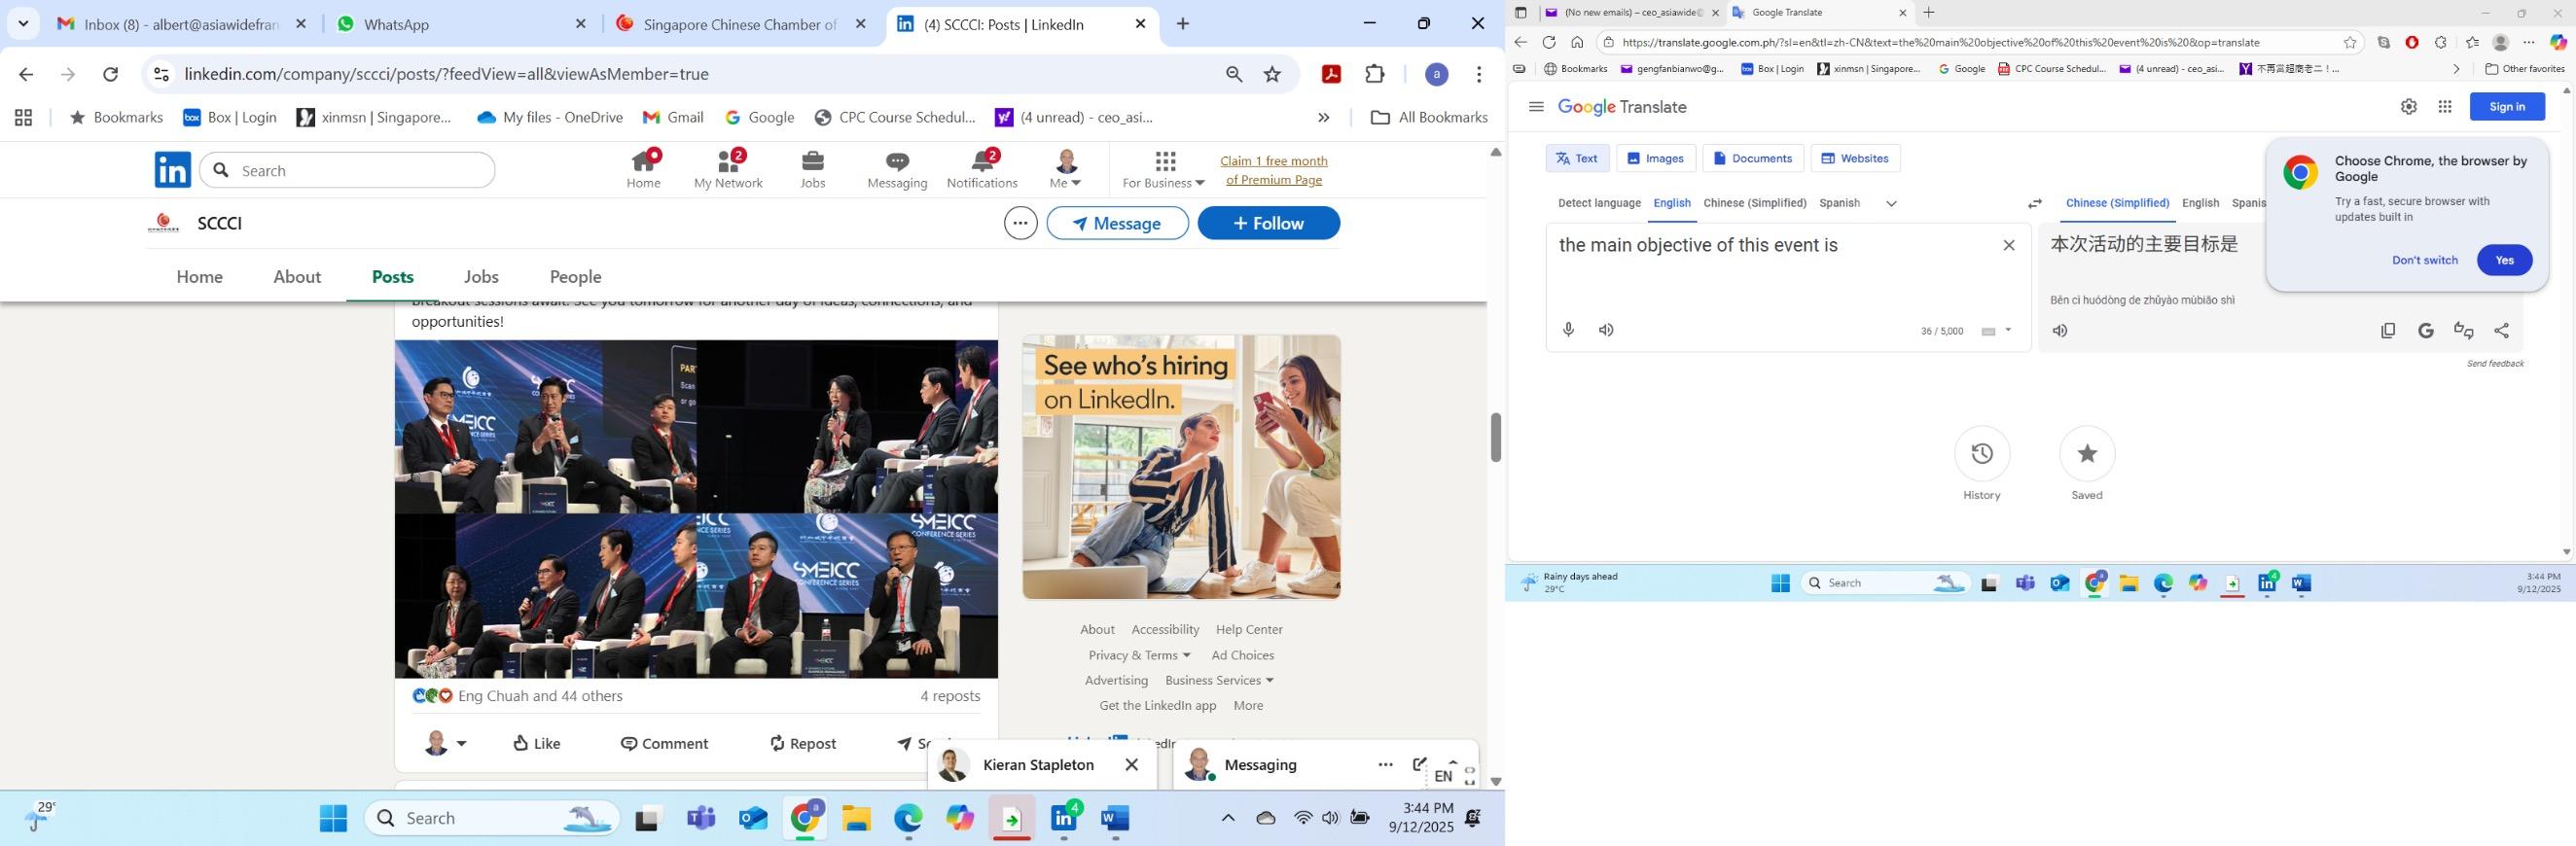Open LinkedIn Home from the top navigation
The height and width of the screenshot is (846, 2576).
click(643, 169)
